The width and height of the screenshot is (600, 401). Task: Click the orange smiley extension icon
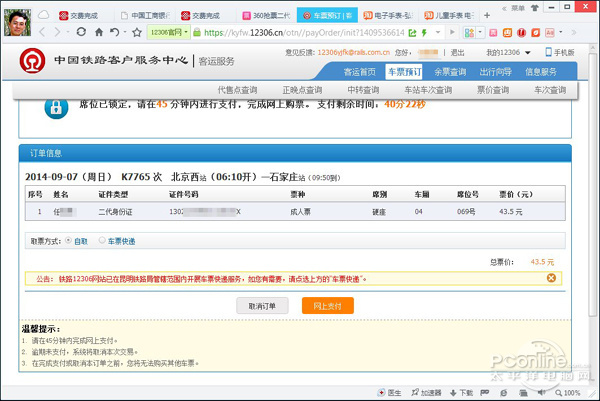(x=507, y=33)
